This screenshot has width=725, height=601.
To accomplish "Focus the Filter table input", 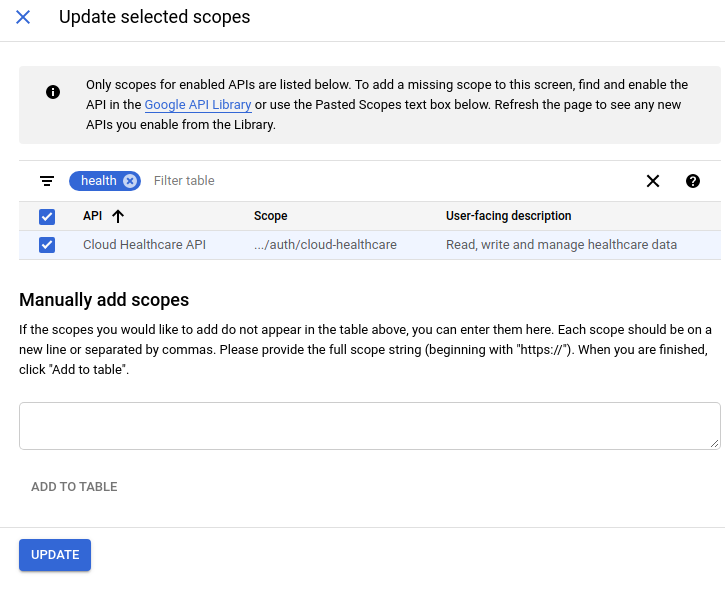I will click(393, 181).
